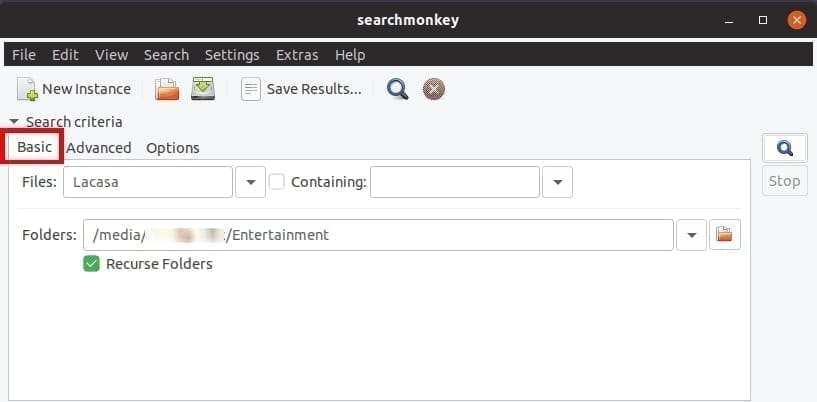Click the New Instance toolbar icon

28,89
